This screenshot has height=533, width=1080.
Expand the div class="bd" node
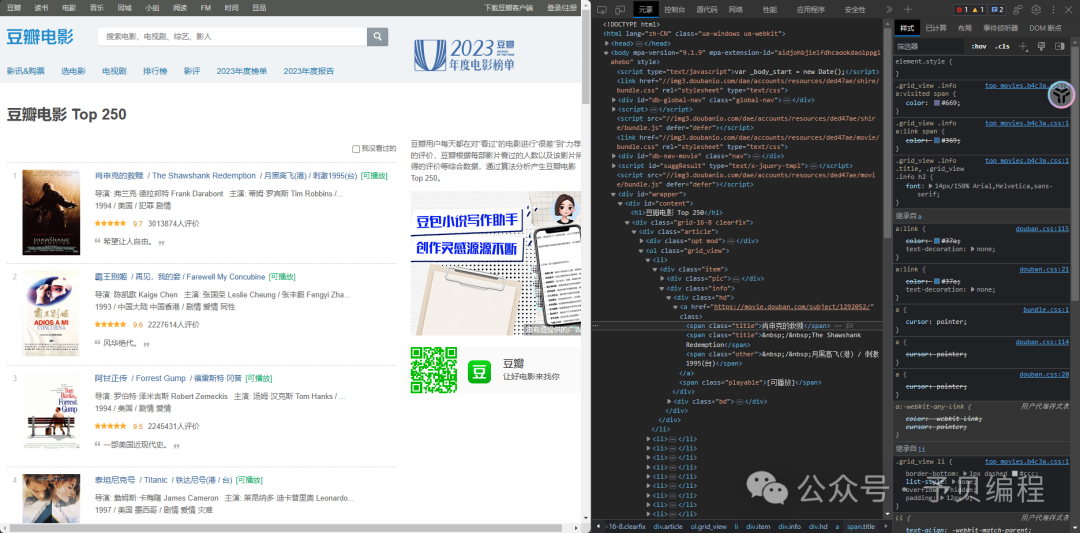click(x=669, y=401)
